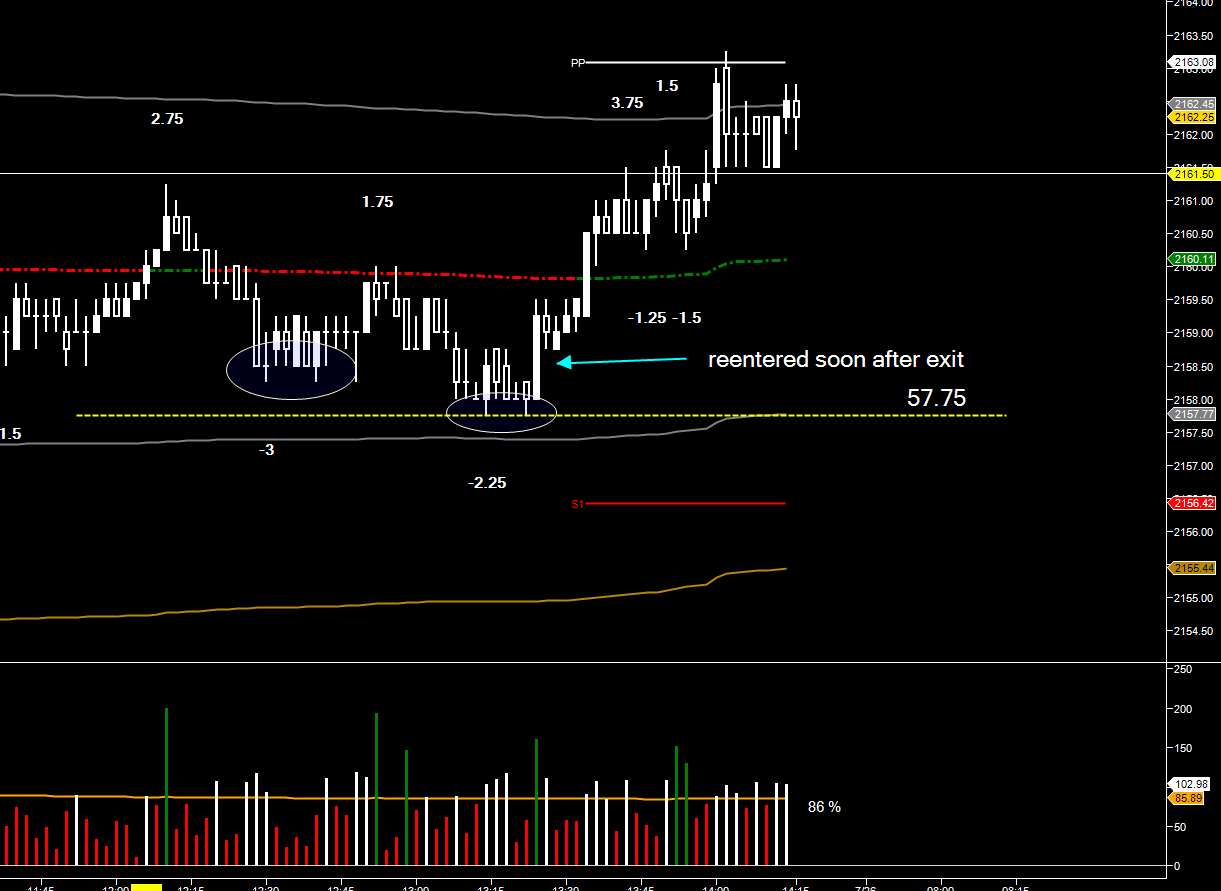
Task: Click the 102.98 volume value tag
Action: pyautogui.click(x=1190, y=785)
